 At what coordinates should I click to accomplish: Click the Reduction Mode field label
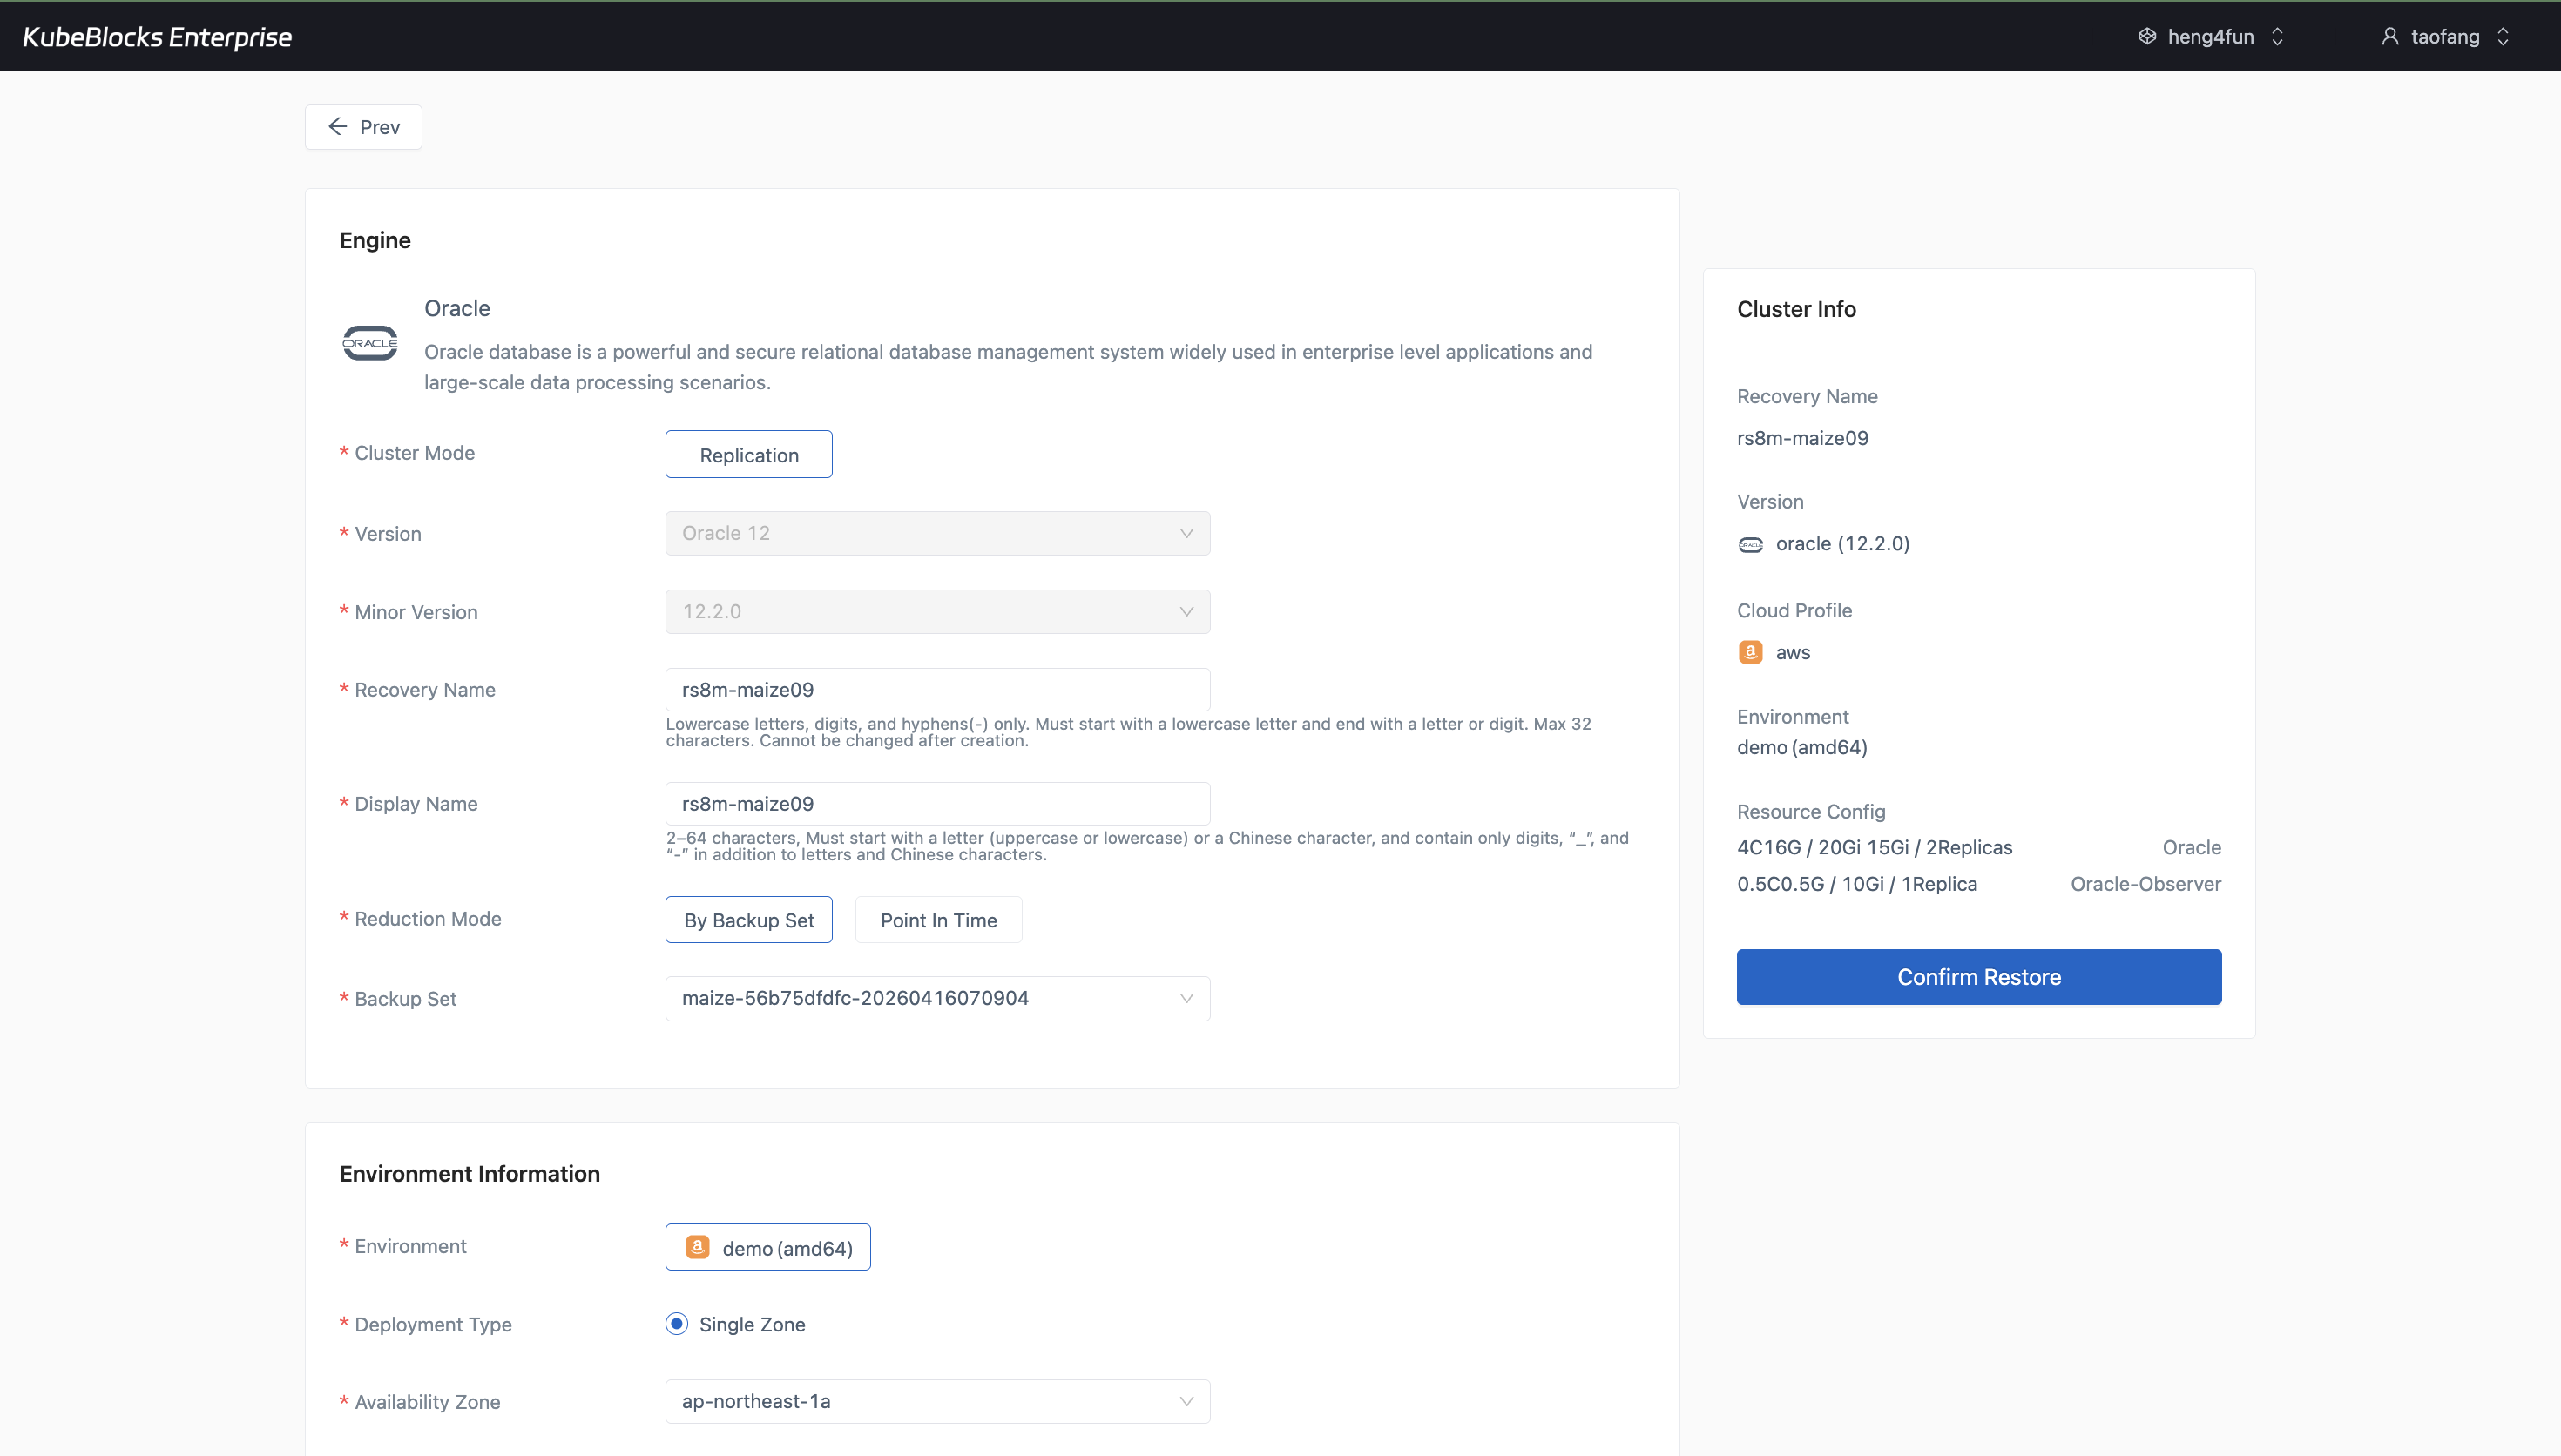point(427,919)
